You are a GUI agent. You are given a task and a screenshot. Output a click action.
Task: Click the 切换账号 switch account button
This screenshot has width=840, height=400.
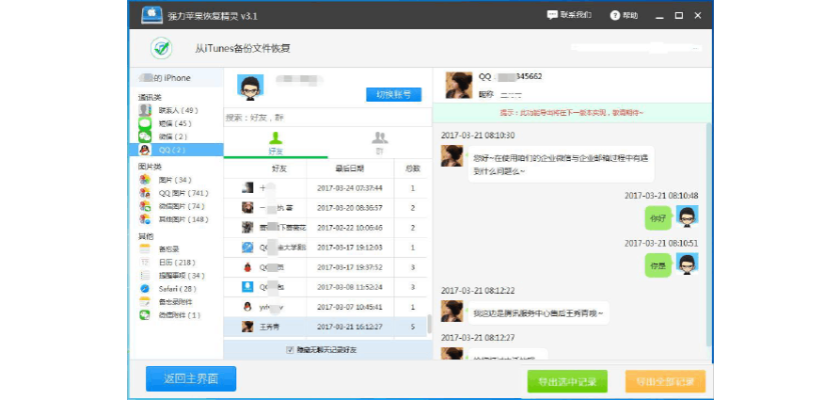394,94
